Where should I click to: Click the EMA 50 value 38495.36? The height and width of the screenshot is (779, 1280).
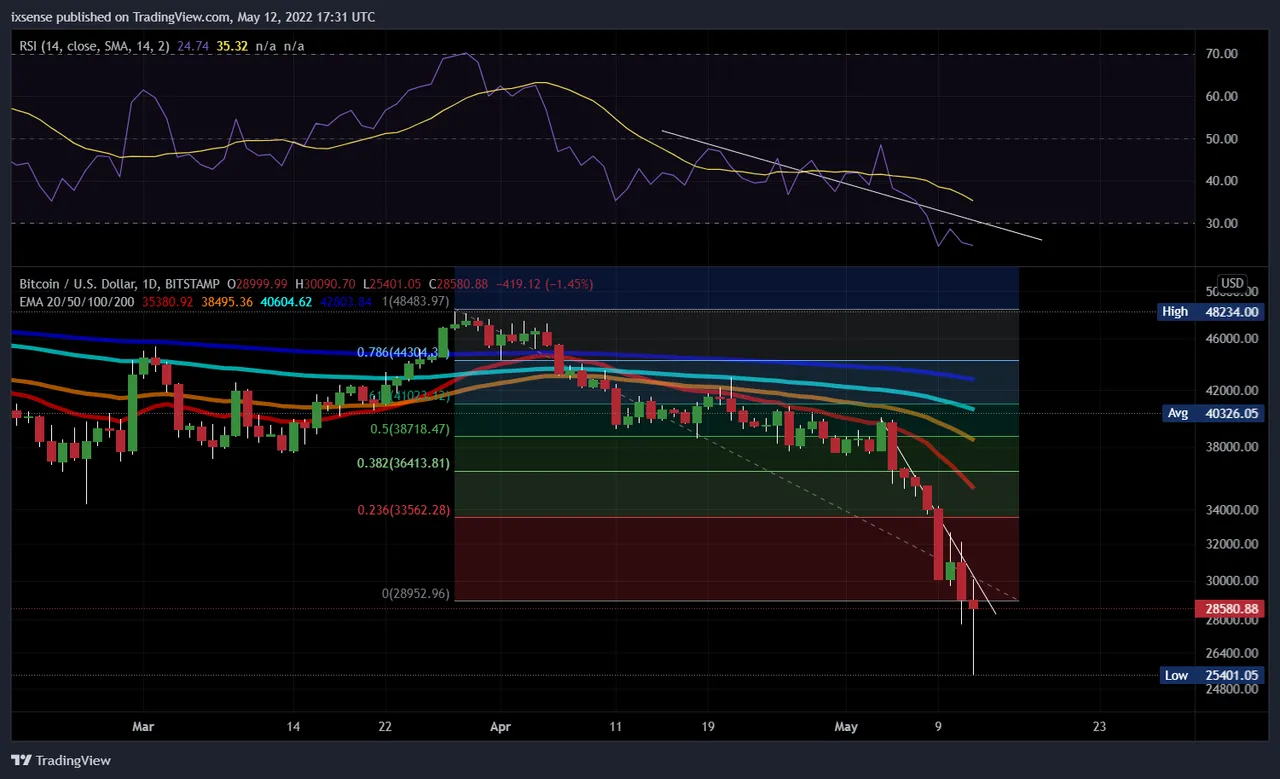point(228,301)
